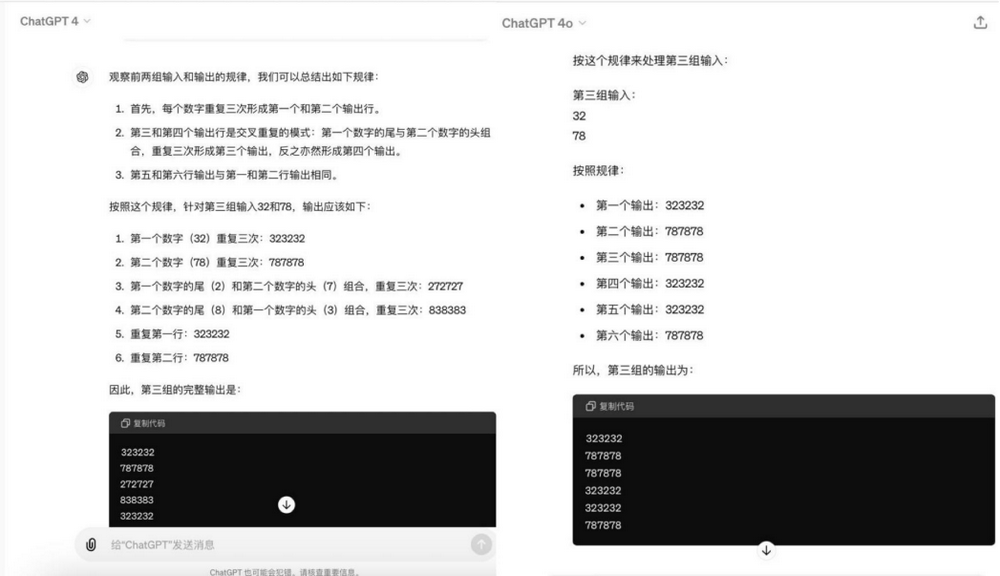
Task: Open the ChatGPT 4o model selector
Action: 543,23
